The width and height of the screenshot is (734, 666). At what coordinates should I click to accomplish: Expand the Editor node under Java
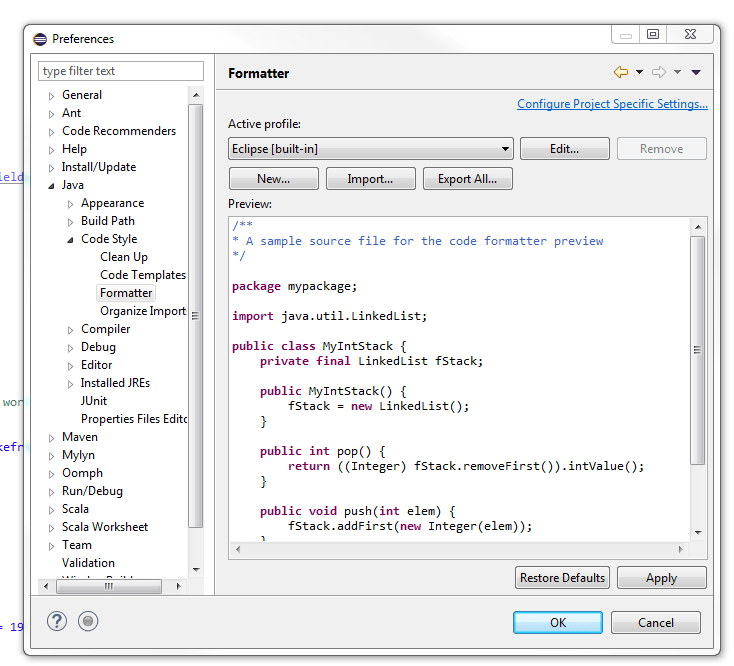pos(70,366)
